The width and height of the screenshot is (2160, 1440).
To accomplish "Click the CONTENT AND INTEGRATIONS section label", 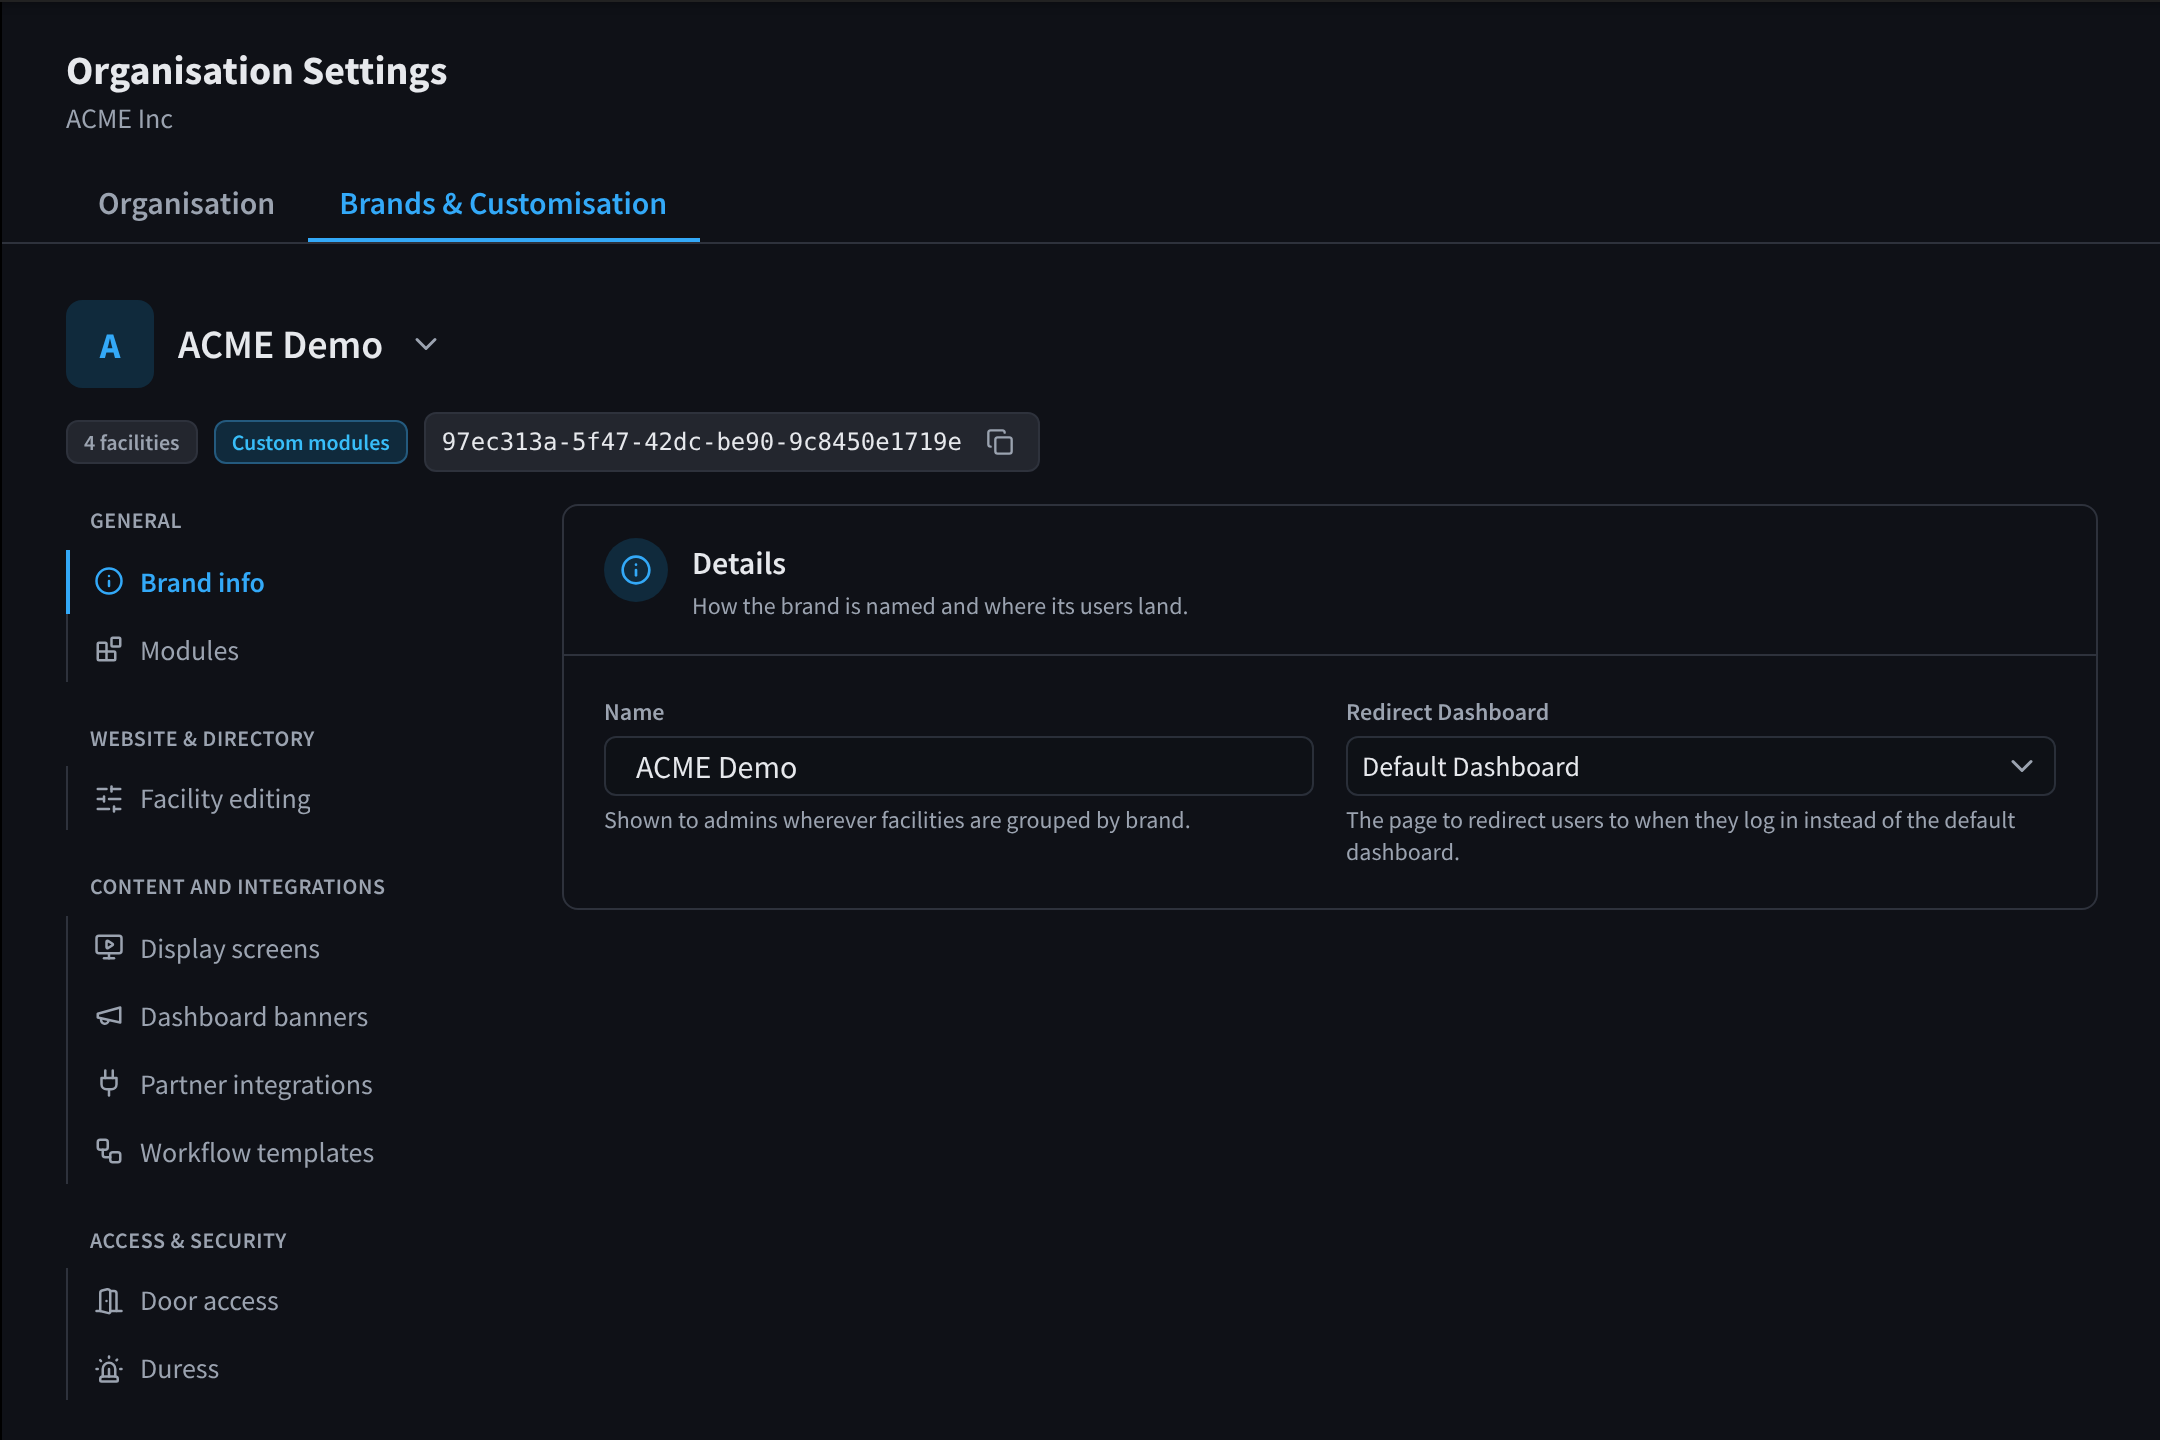I will point(238,887).
